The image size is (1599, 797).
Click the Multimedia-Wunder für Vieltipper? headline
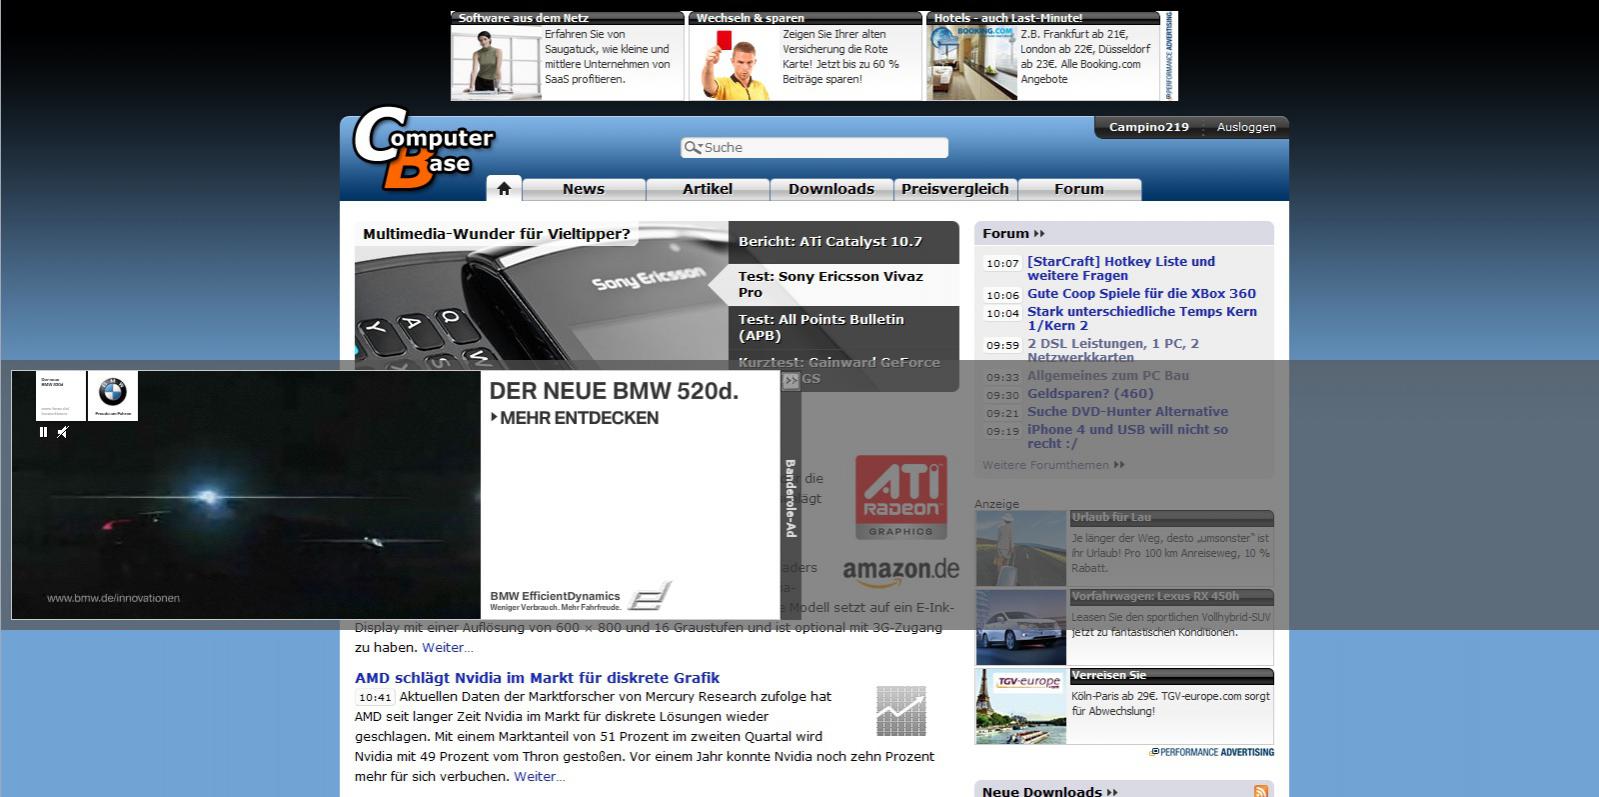[496, 234]
